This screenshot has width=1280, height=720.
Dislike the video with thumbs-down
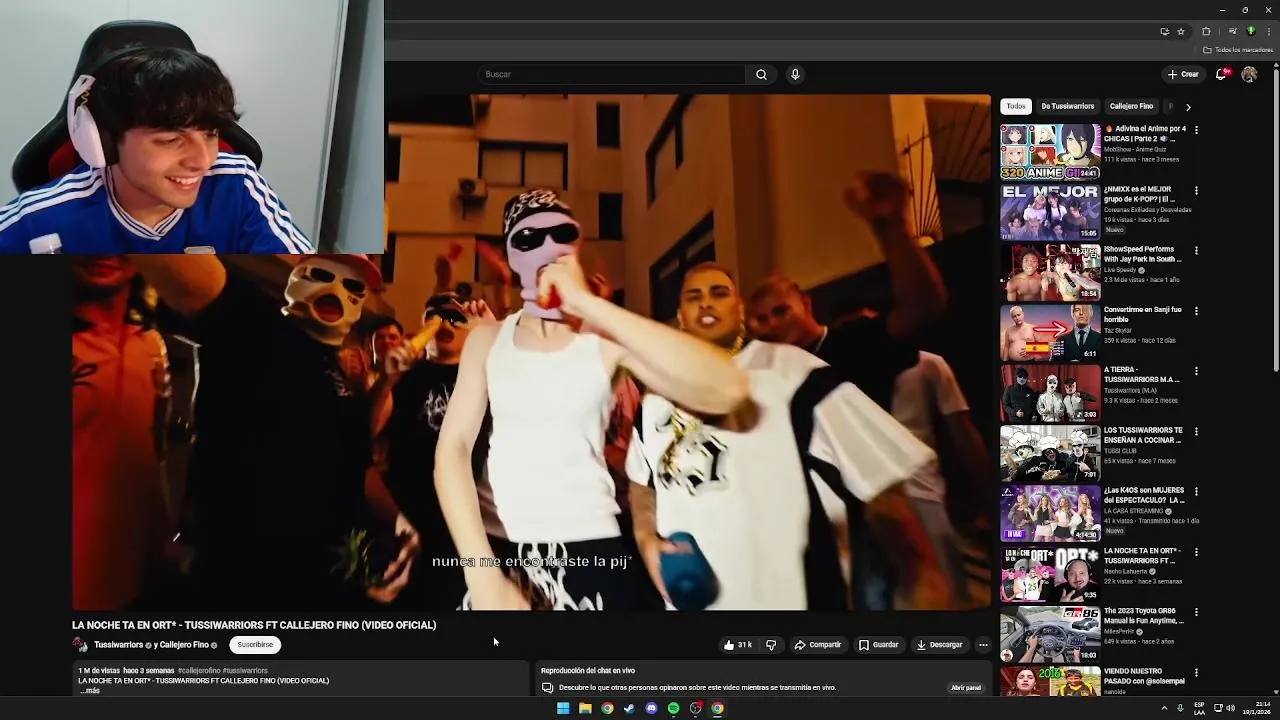[x=771, y=645]
